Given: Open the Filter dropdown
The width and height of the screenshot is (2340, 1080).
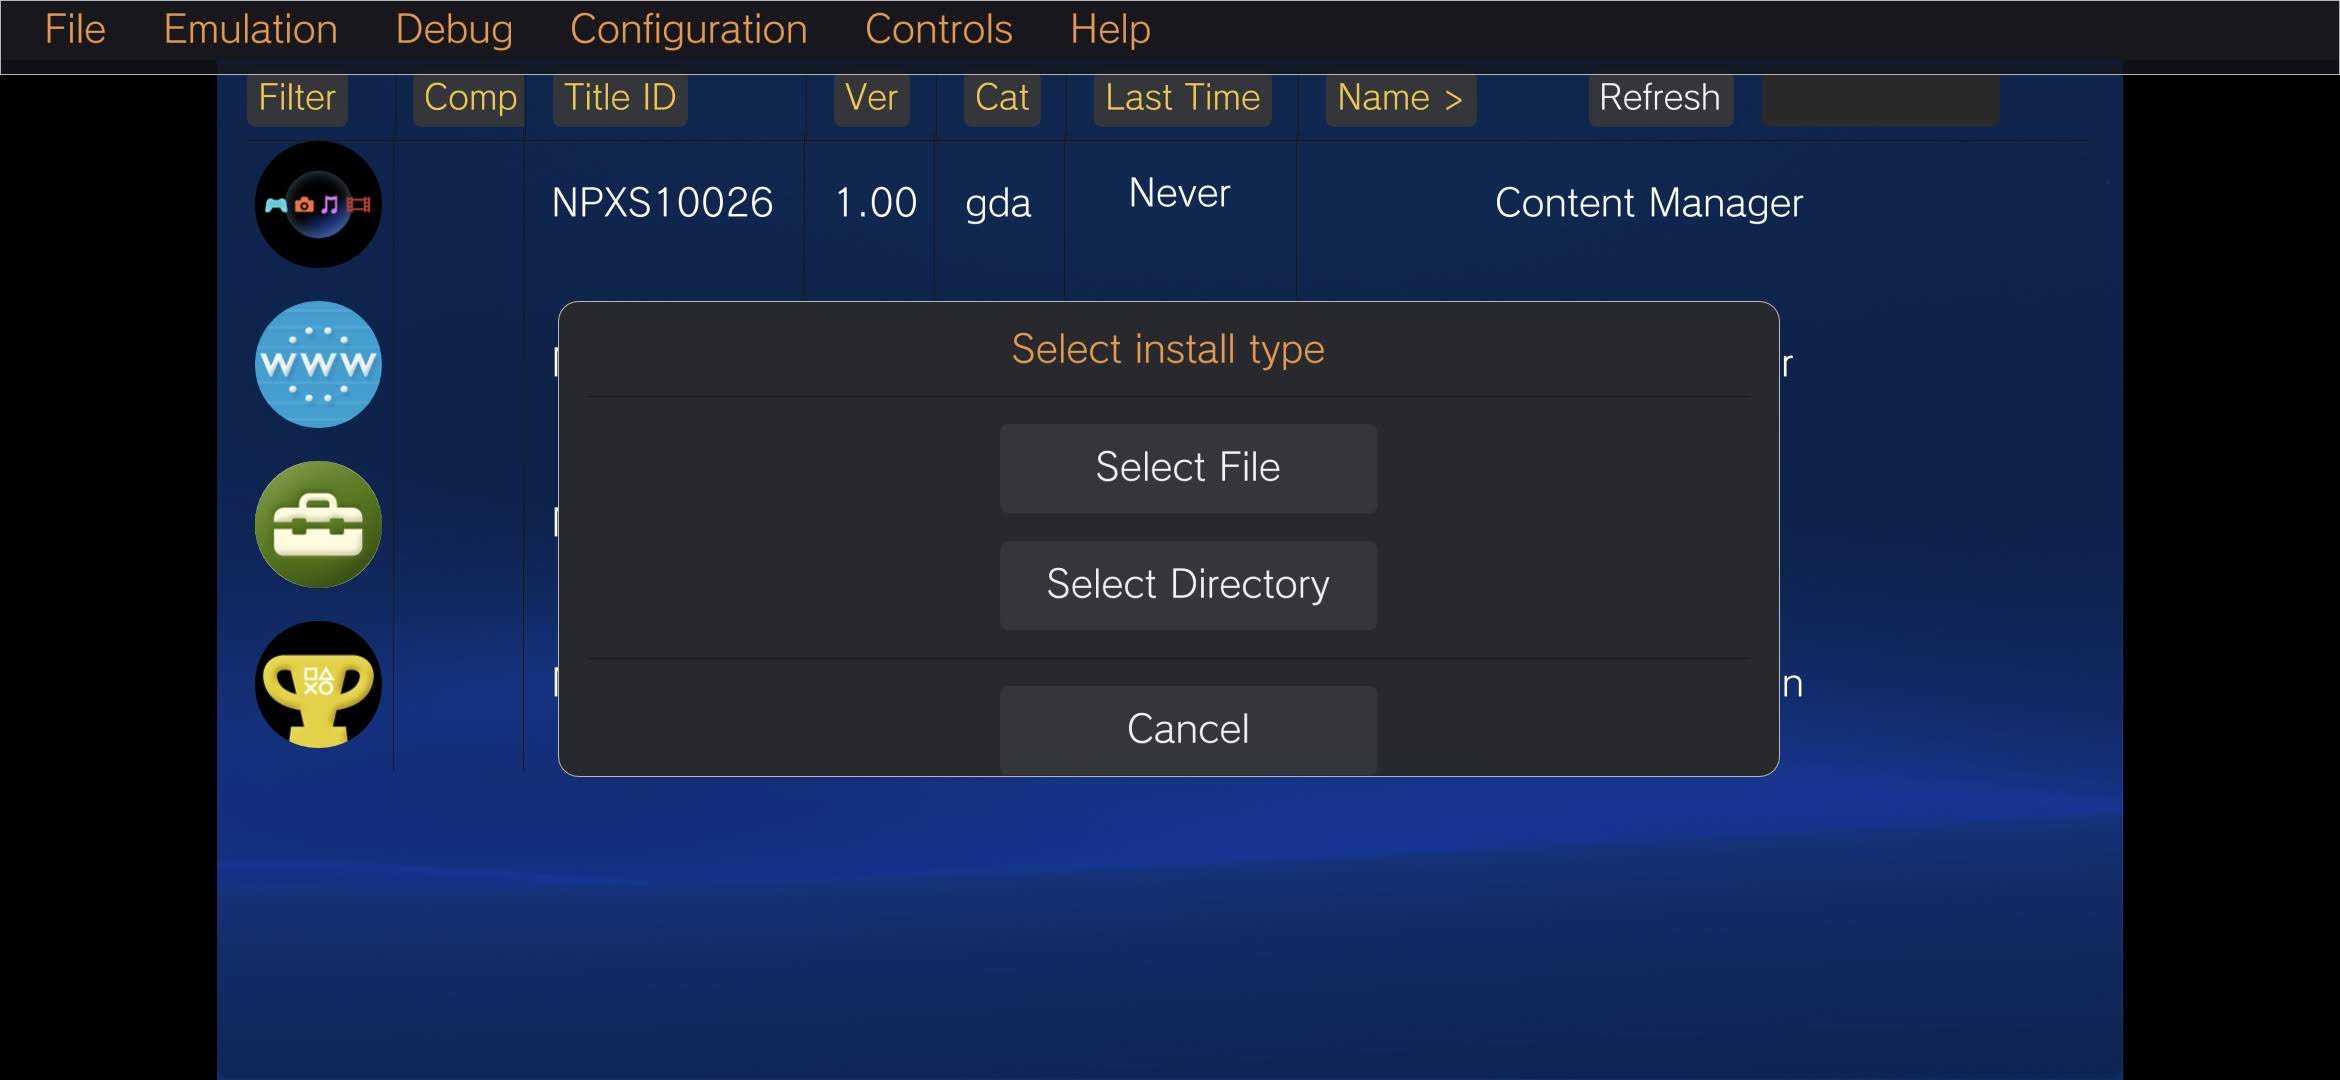Looking at the screenshot, I should point(297,98).
